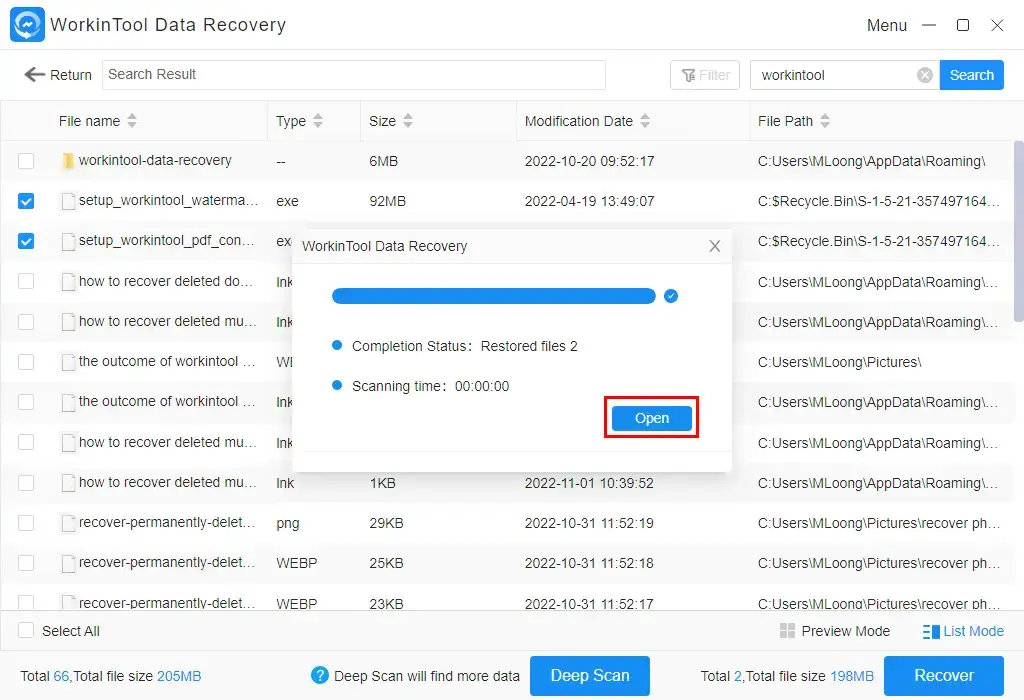The width and height of the screenshot is (1024, 700).
Task: Click the Return label text
Action: click(71, 75)
